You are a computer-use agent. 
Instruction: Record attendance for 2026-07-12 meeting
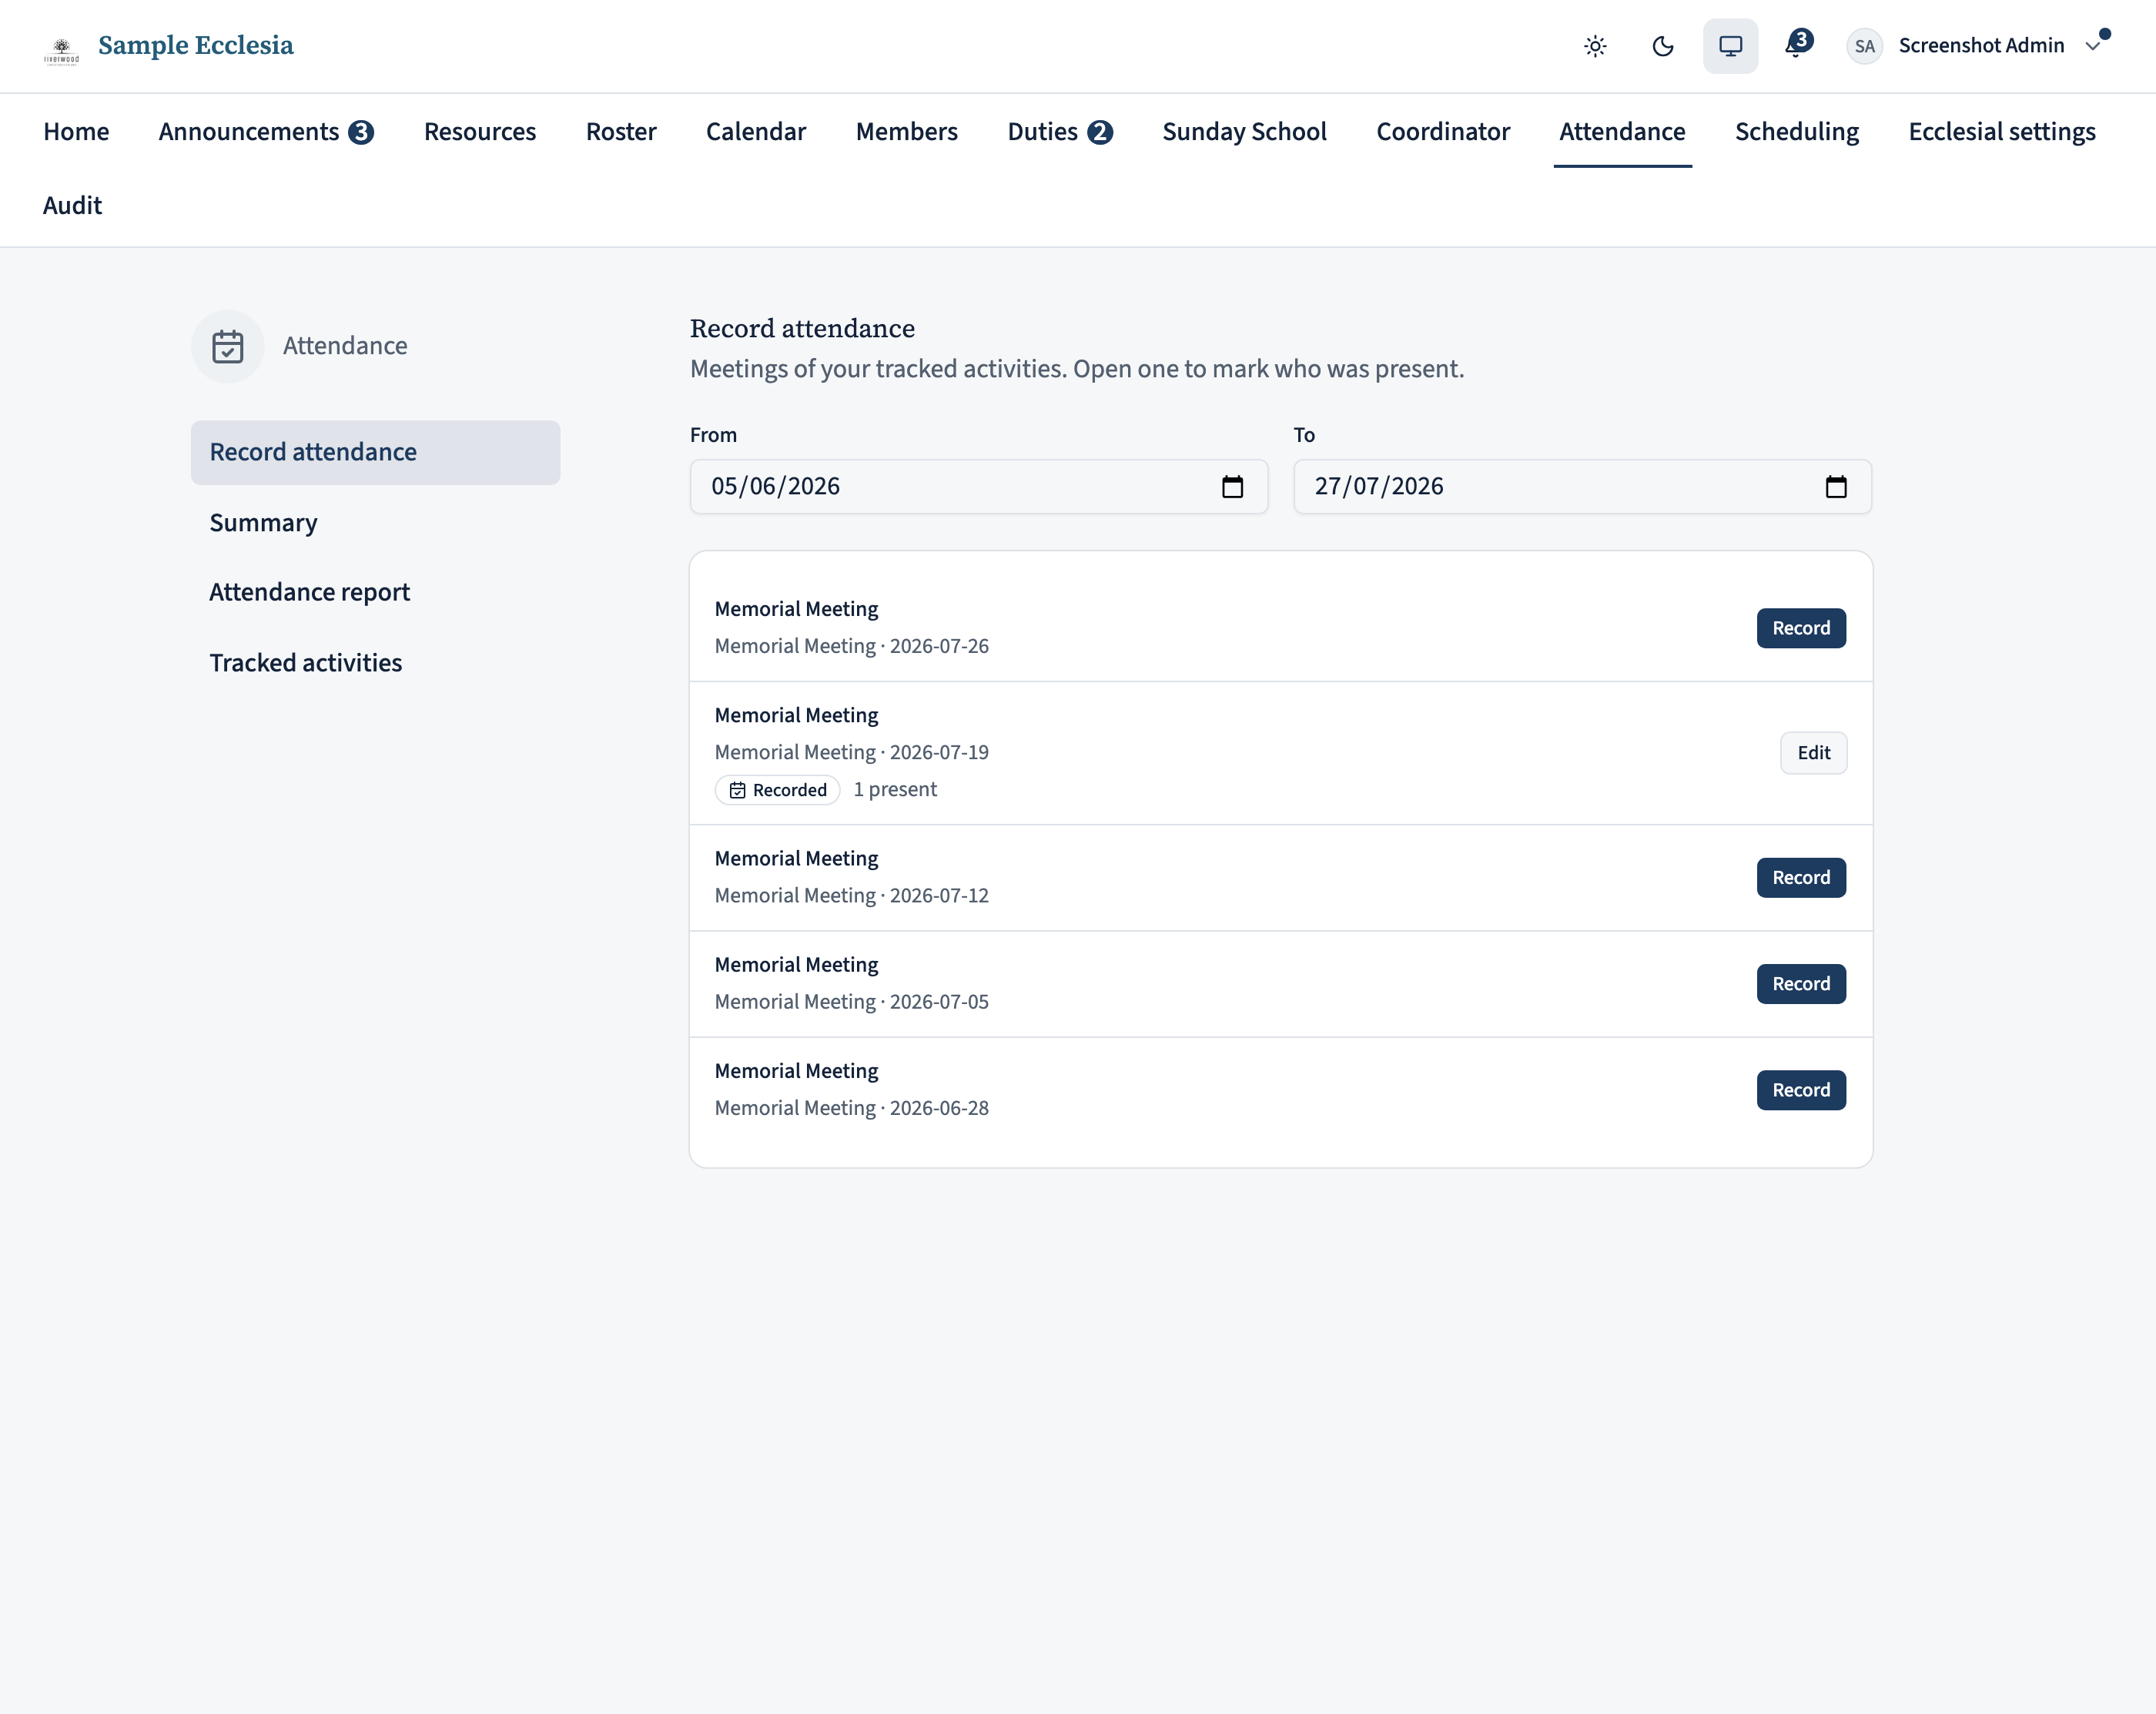[x=1801, y=878]
